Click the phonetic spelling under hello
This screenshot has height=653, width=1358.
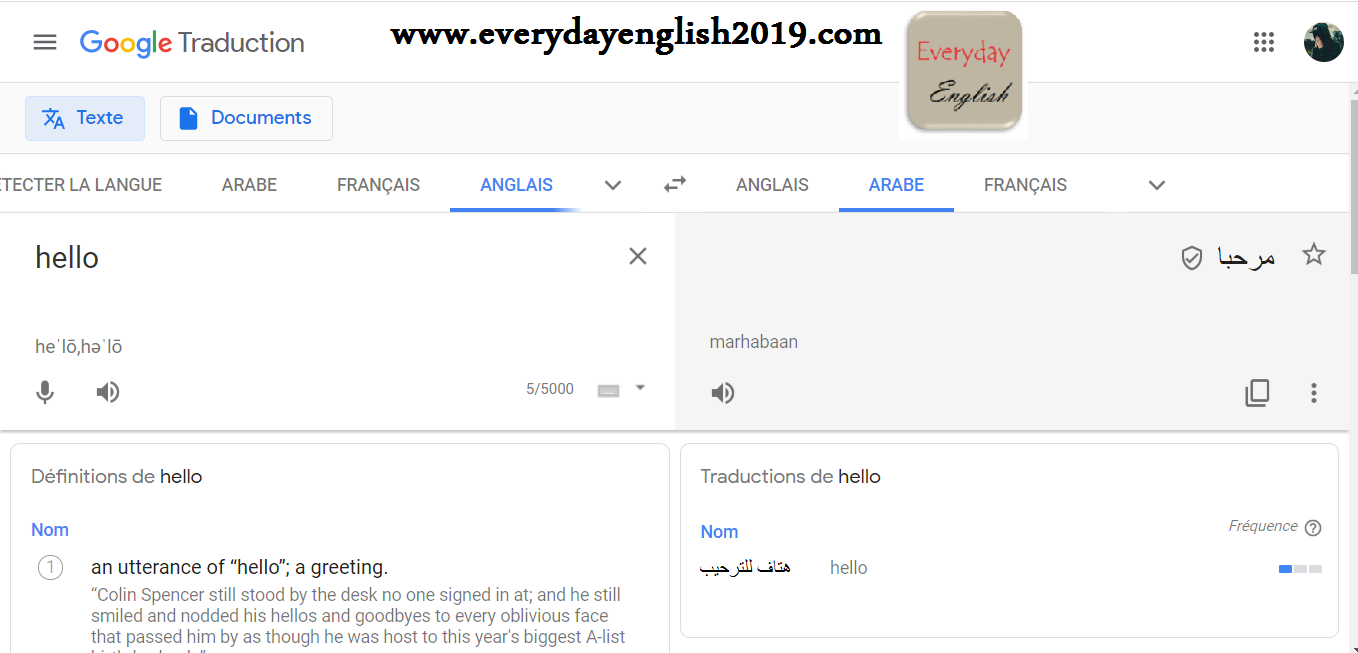(x=79, y=347)
